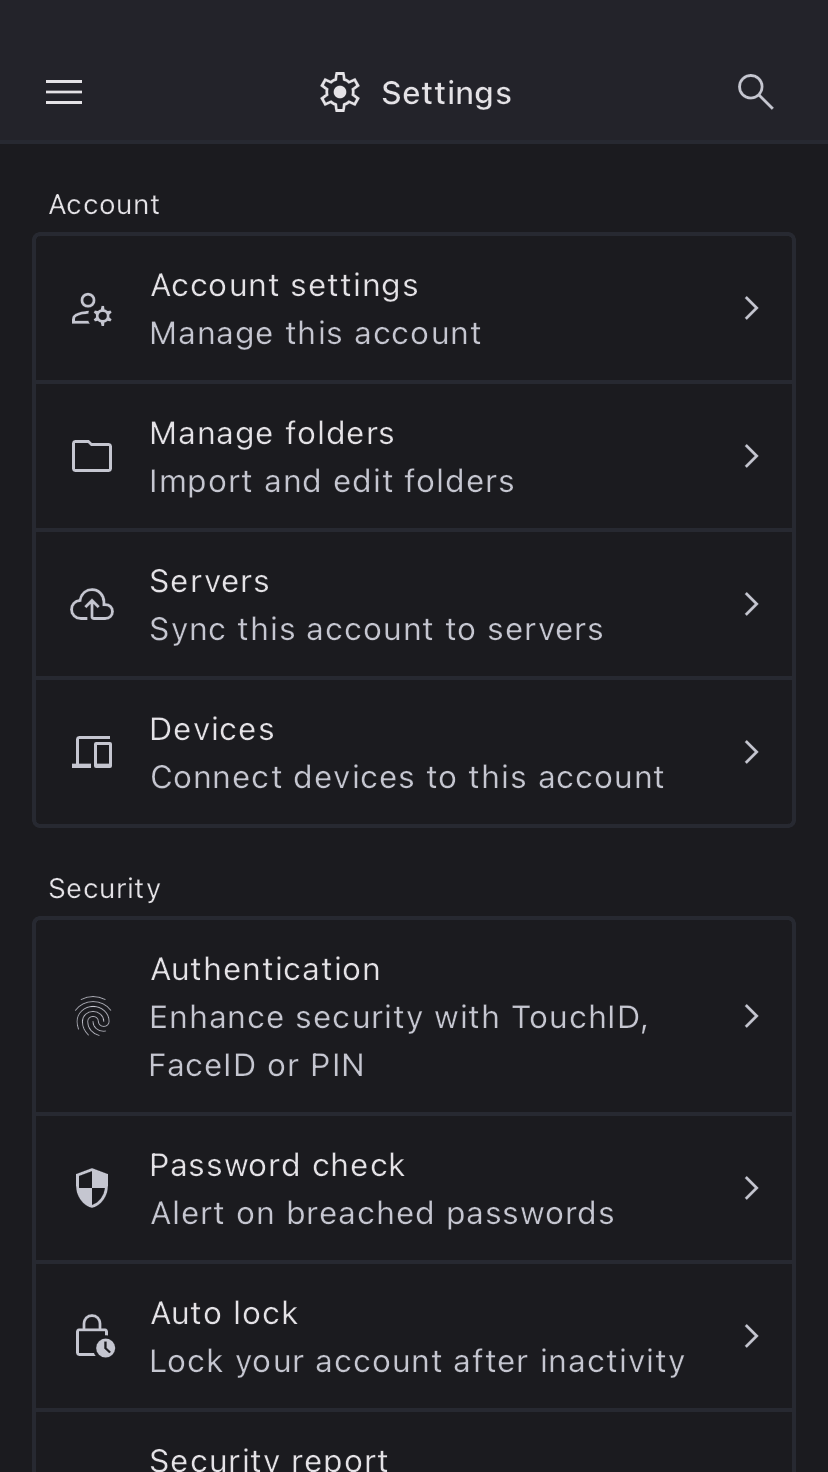Click the Auto lock padlock-clock icon
Image resolution: width=828 pixels, height=1472 pixels.
coord(94,1336)
